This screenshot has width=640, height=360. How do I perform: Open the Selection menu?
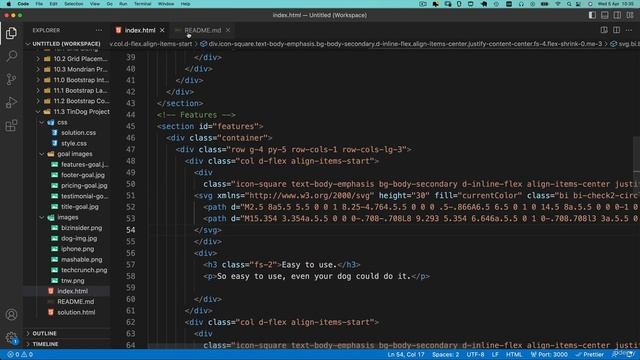coord(73,4)
